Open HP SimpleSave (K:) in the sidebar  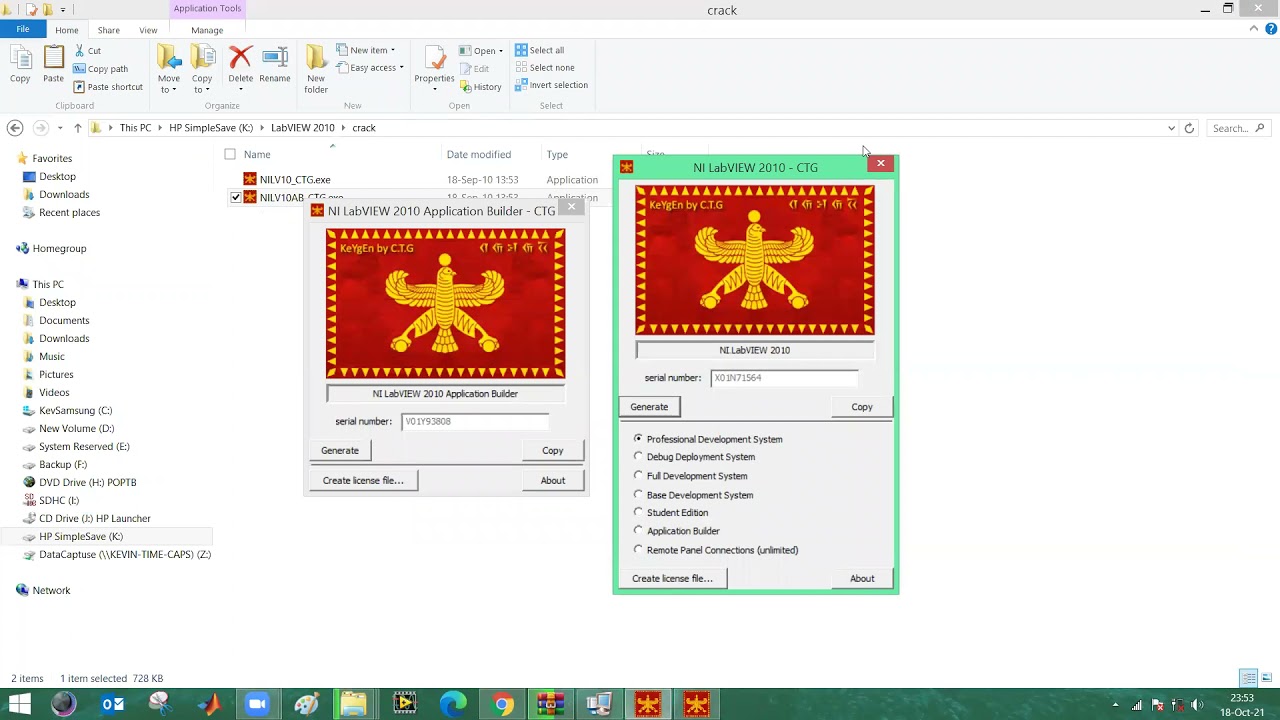[81, 536]
